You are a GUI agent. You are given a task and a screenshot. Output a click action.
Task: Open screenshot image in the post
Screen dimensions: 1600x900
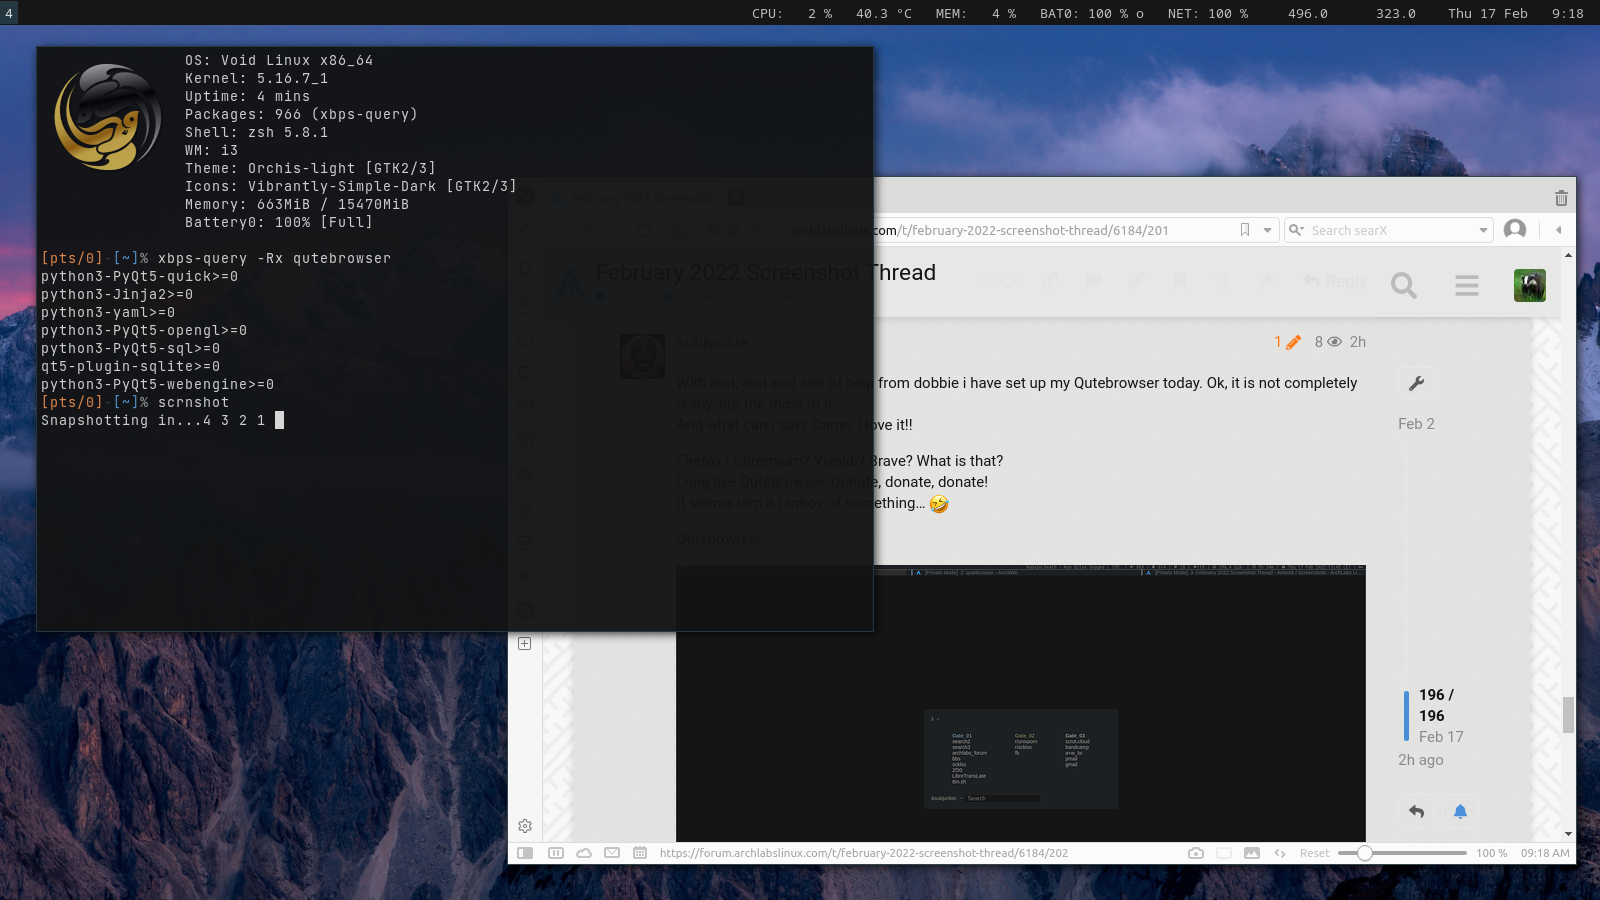click(1021, 703)
